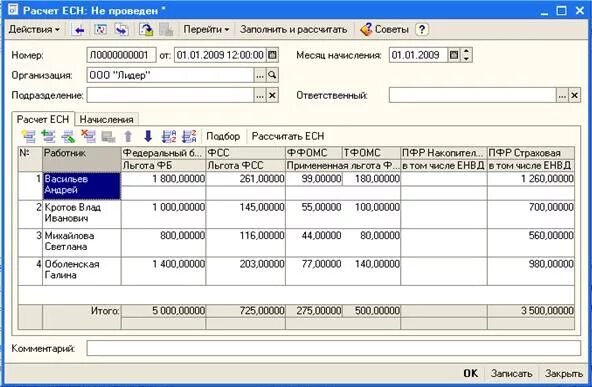Maximize the Расчет ЕСН window
The image size is (592, 387).
(561, 11)
